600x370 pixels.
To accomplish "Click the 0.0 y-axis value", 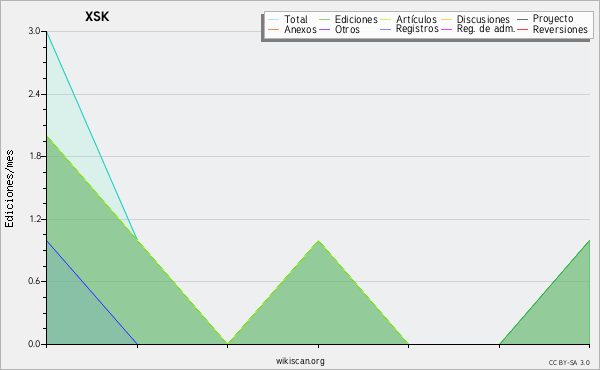I will click(x=34, y=344).
